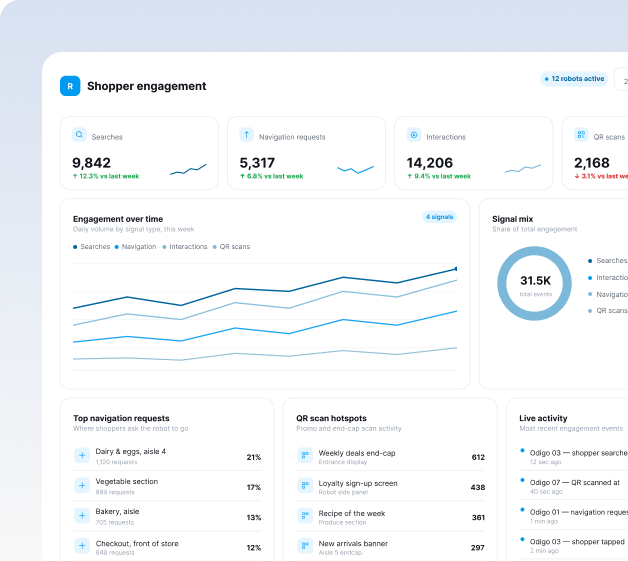Click QR icon beside Recipe of the week
The height and width of the screenshot is (561, 628).
click(x=305, y=515)
